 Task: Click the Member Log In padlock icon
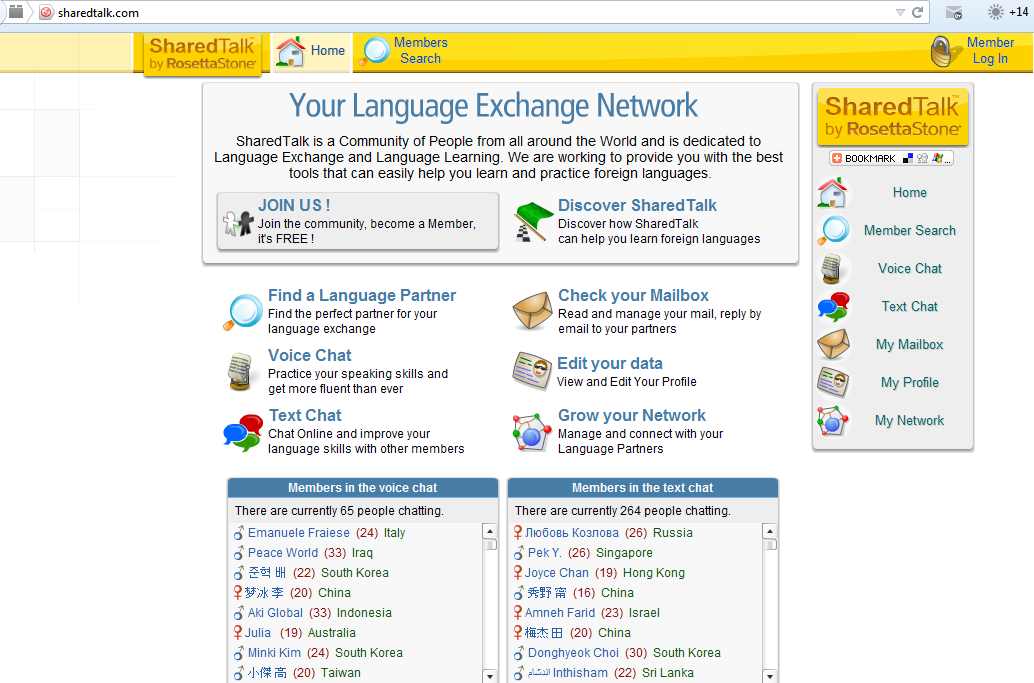pos(946,51)
